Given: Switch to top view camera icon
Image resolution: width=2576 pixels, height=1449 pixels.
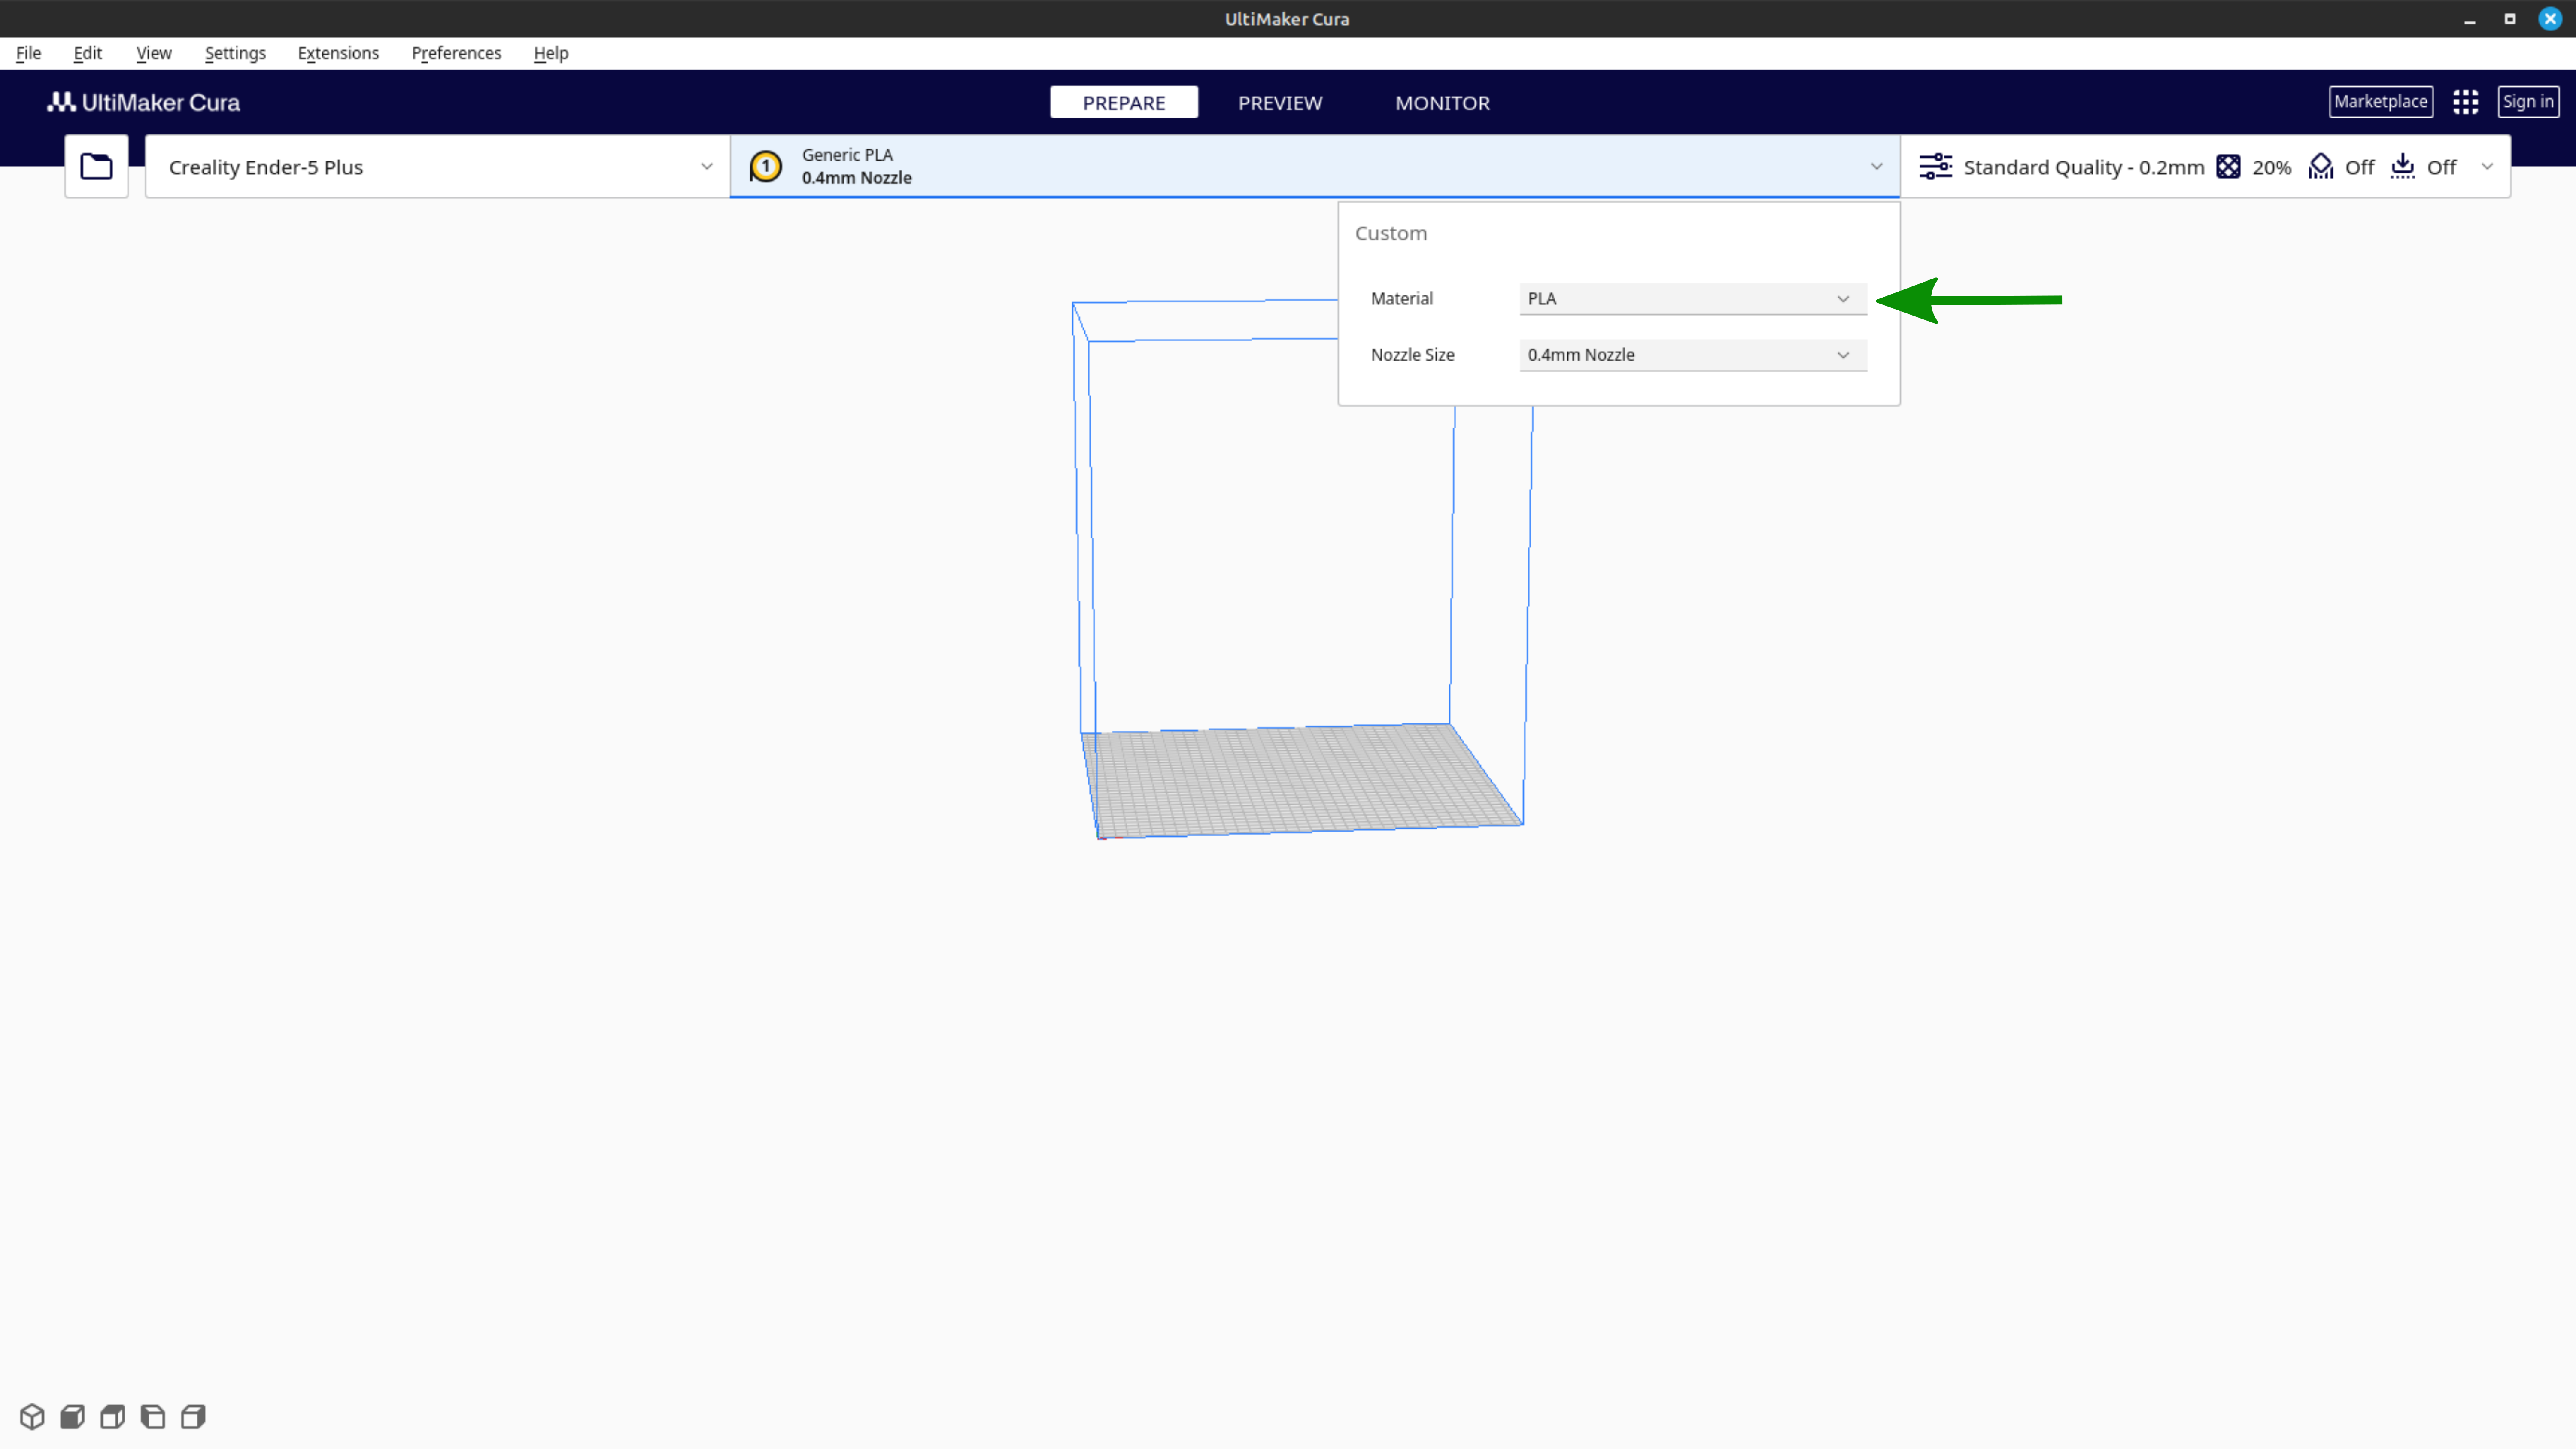Looking at the screenshot, I should pos(112,1416).
